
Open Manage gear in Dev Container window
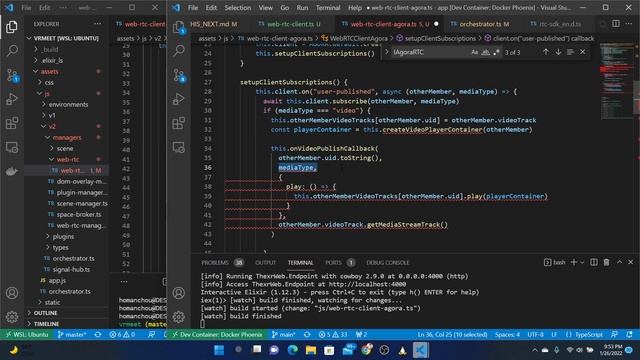(x=179, y=317)
